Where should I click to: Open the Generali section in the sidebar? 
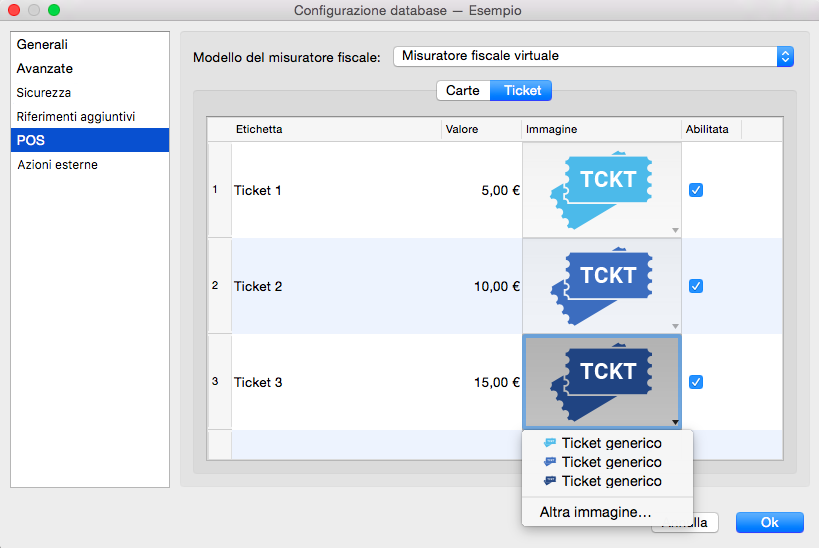43,45
